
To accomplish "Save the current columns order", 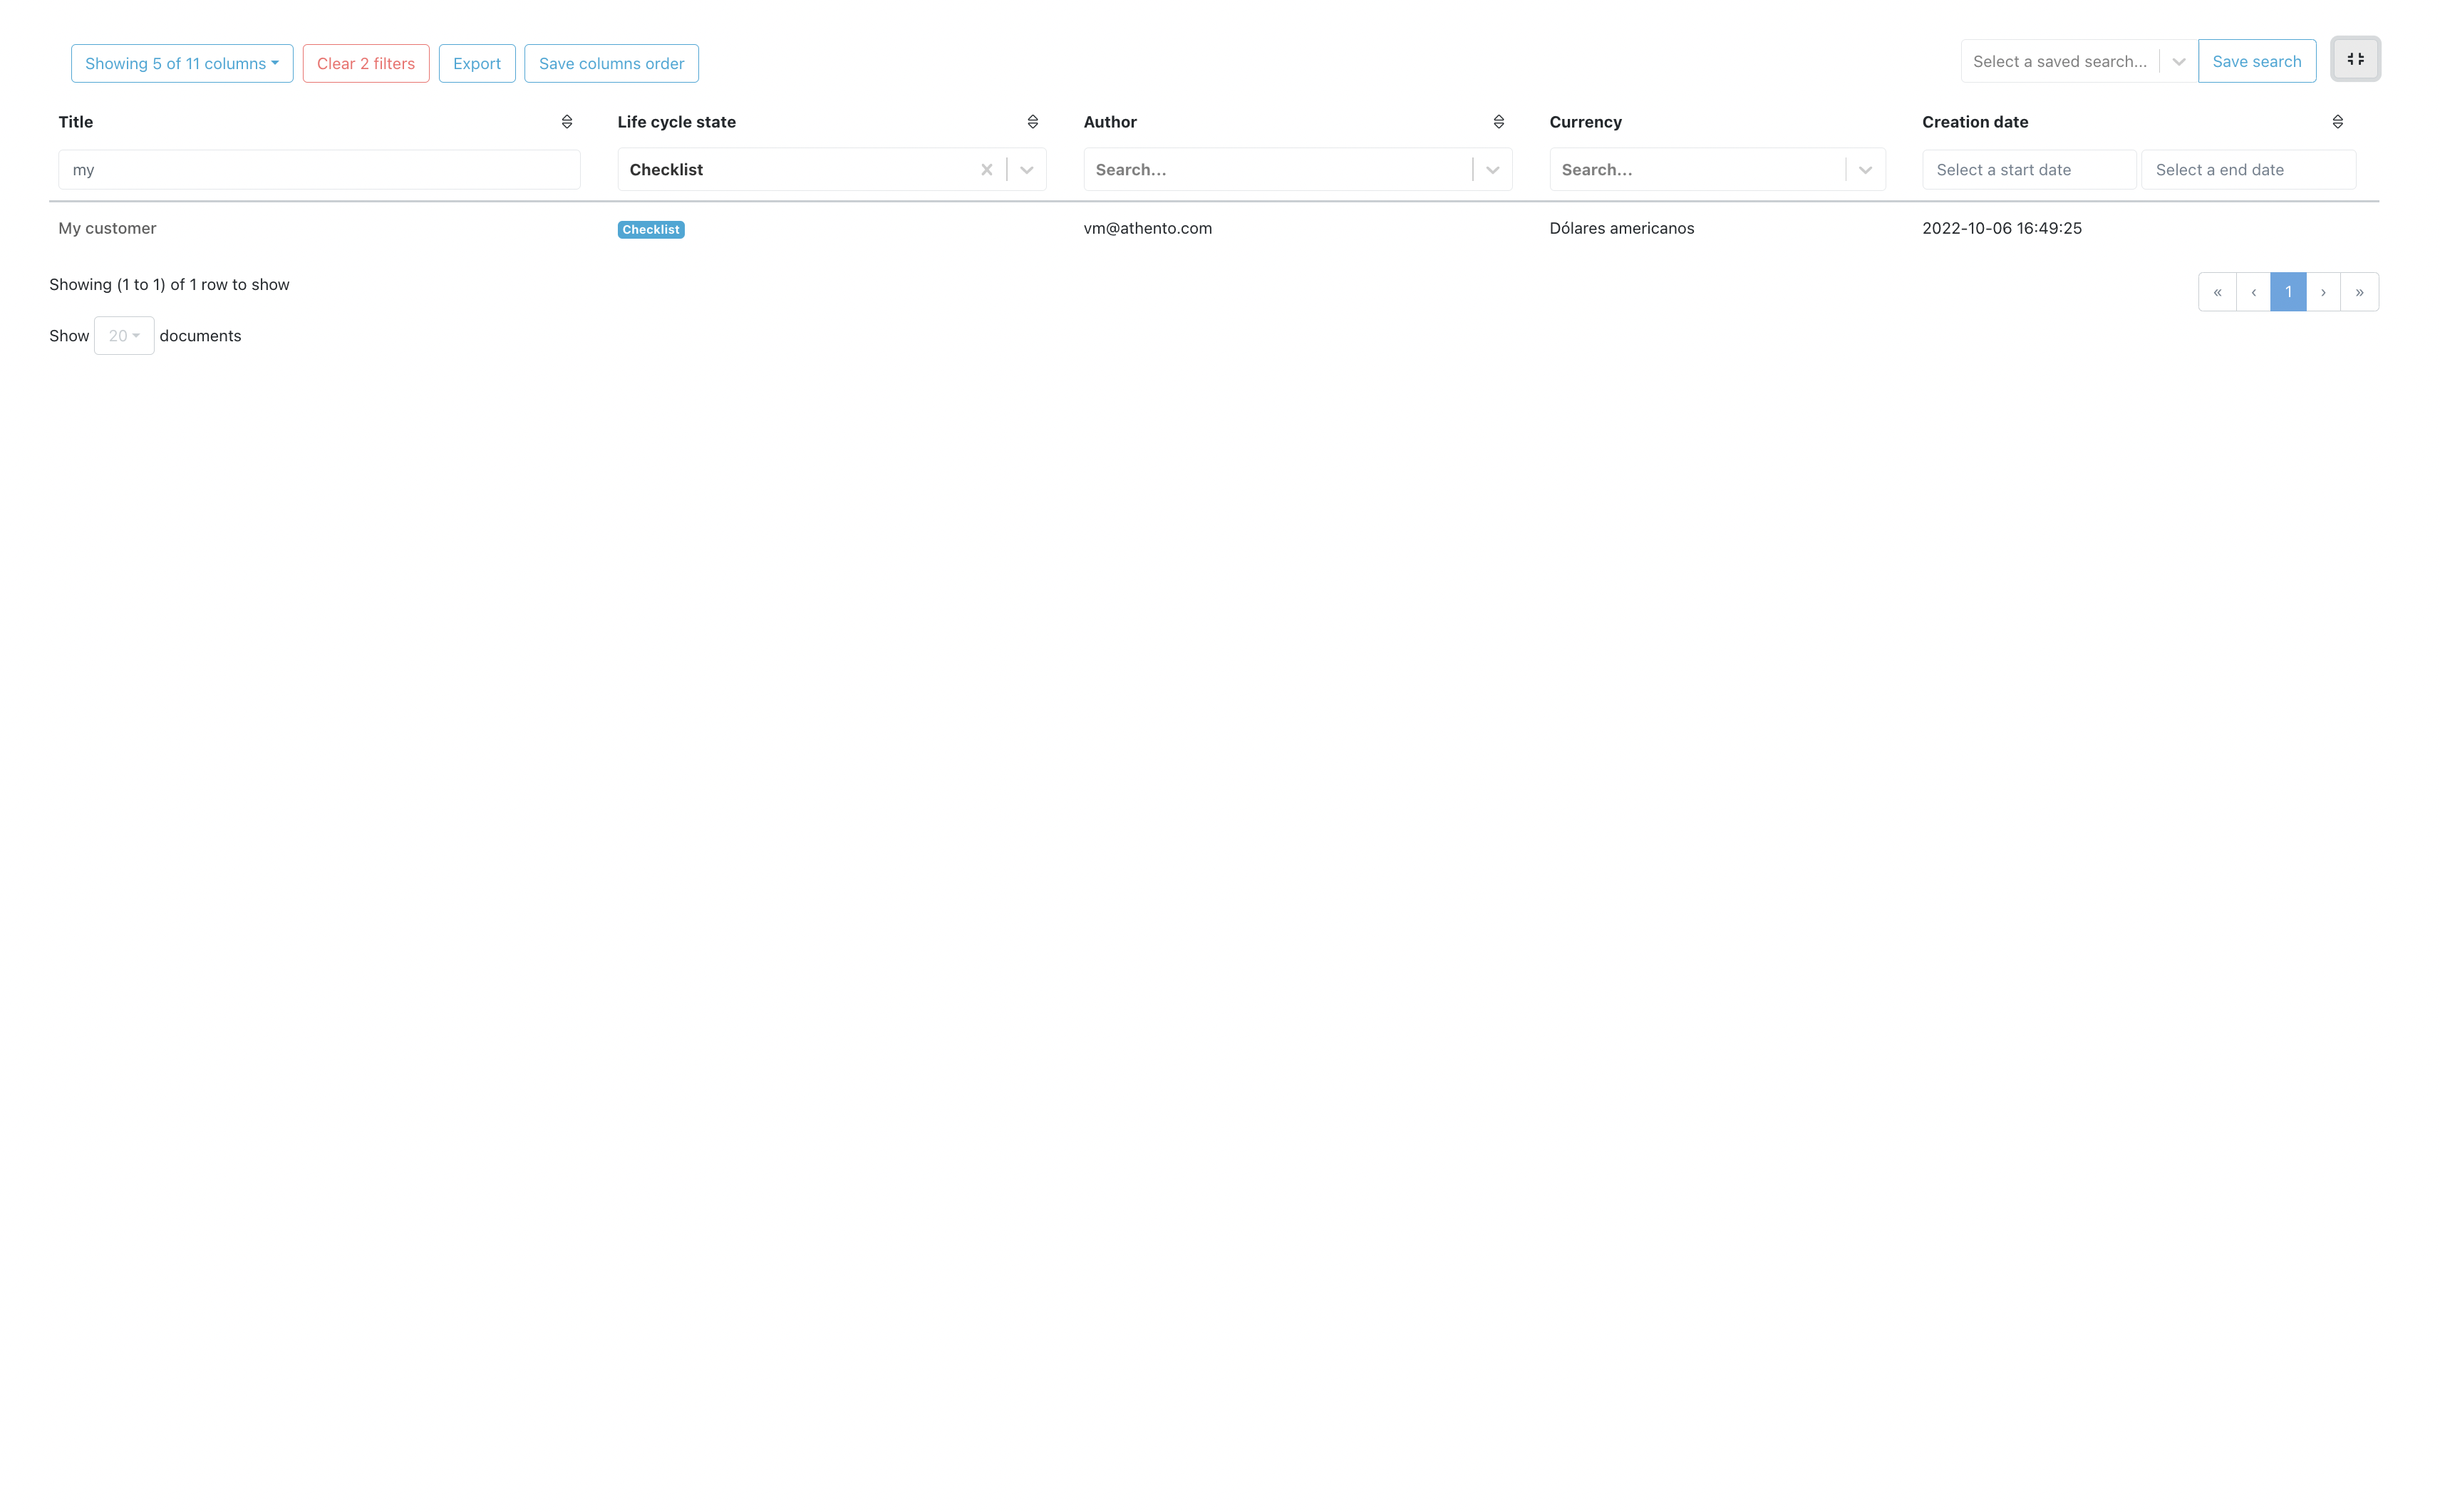I will pos(611,62).
